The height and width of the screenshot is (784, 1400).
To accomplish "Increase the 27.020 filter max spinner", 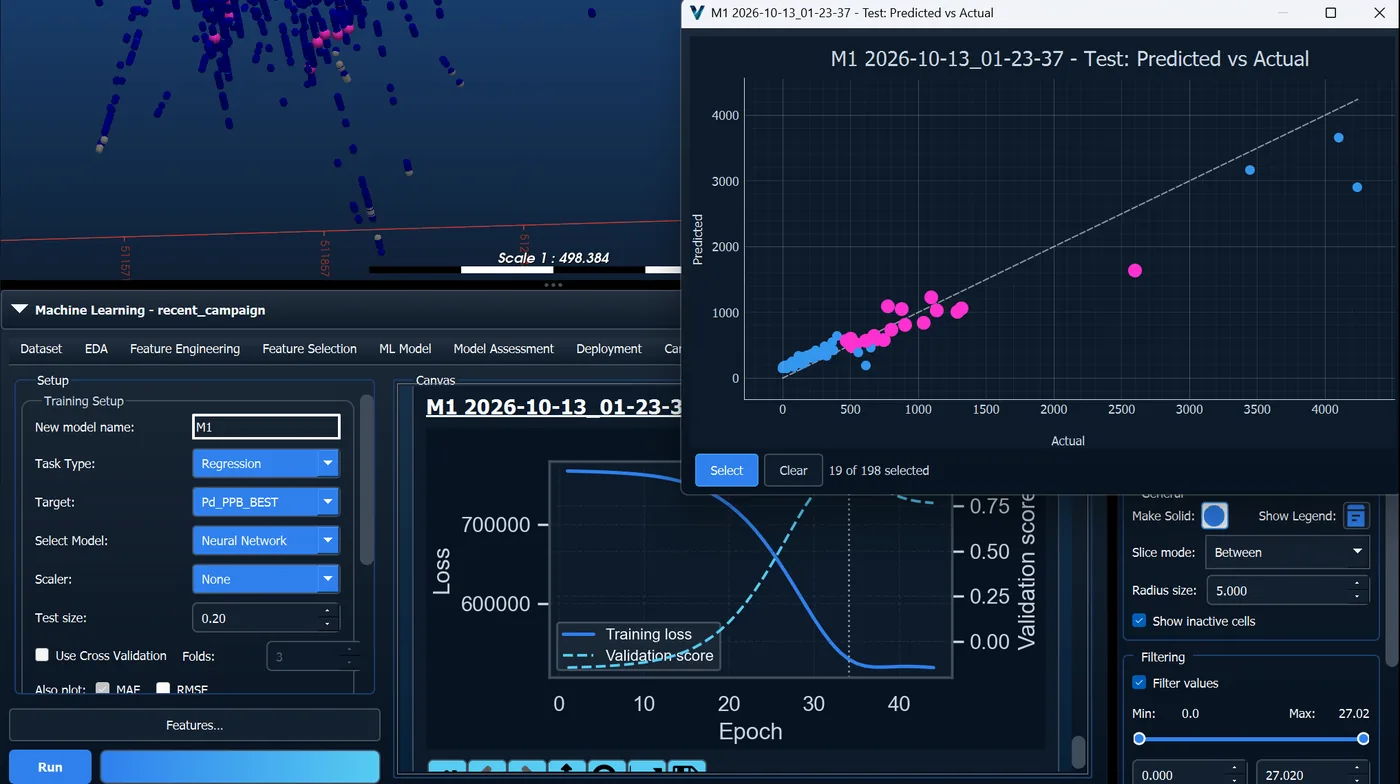I will pyautogui.click(x=1357, y=769).
